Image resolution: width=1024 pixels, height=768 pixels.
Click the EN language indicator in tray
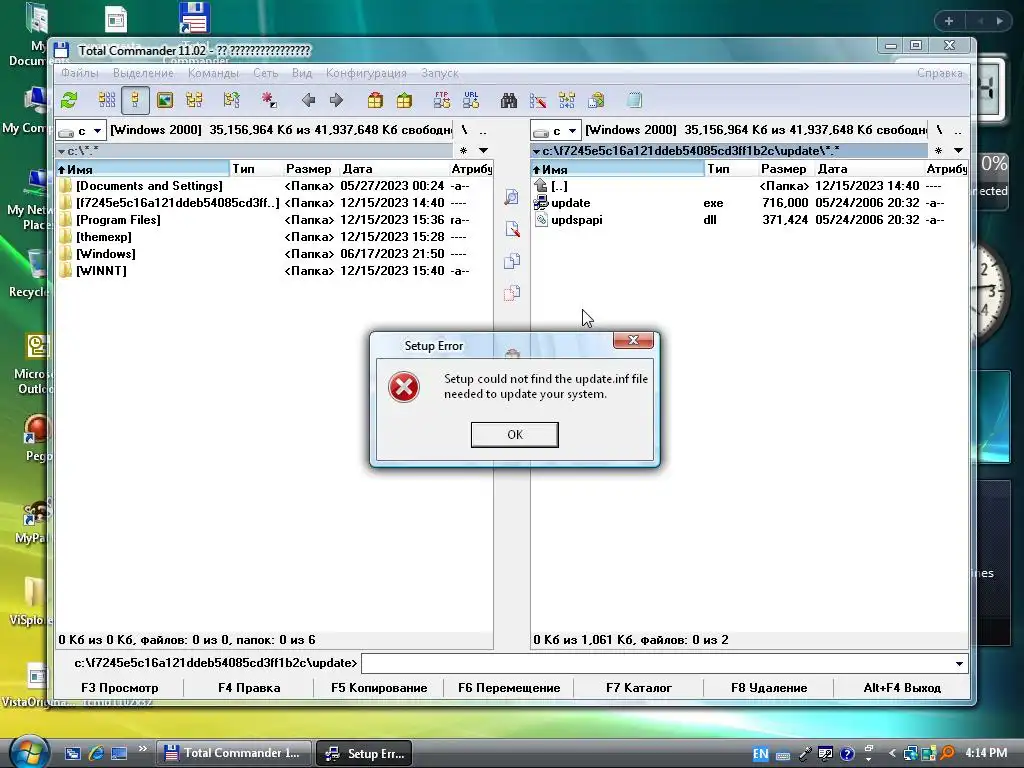coord(761,754)
